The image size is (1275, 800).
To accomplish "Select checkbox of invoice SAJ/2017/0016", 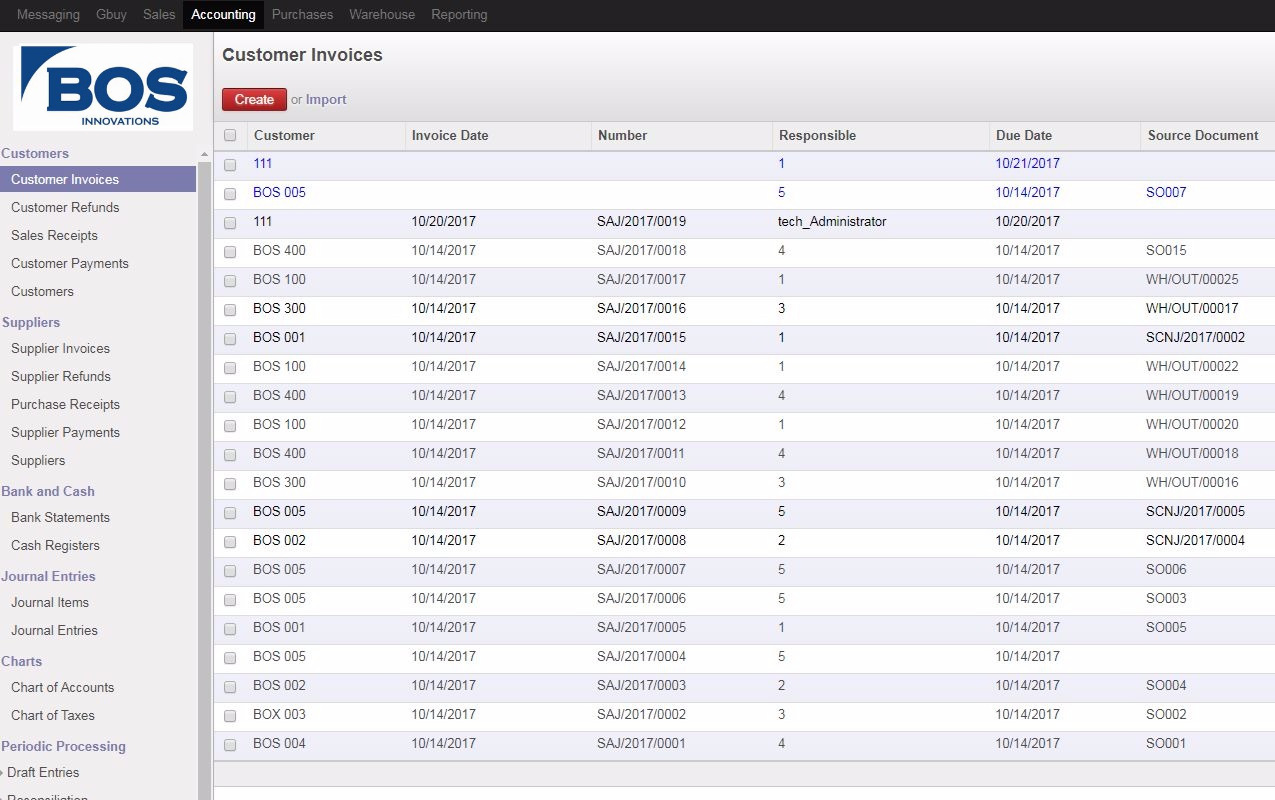I will pos(230,309).
